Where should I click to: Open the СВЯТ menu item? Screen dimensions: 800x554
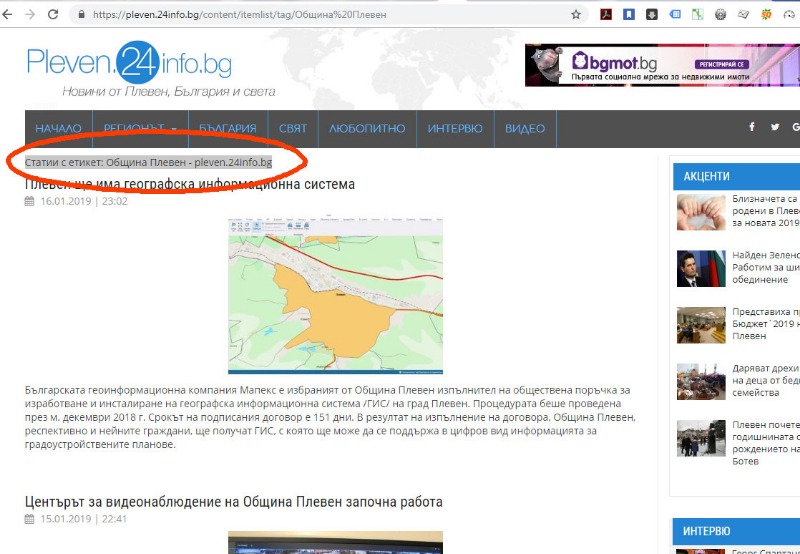[x=293, y=129]
